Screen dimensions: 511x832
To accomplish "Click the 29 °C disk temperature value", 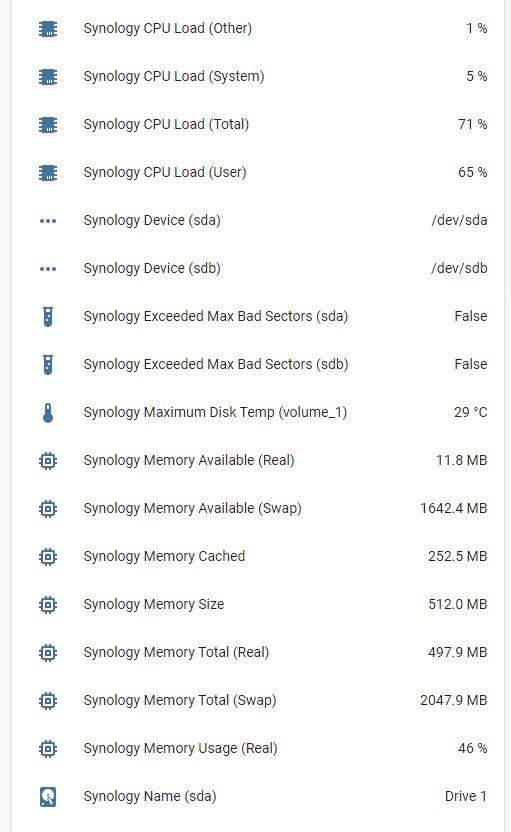I will click(x=470, y=412).
